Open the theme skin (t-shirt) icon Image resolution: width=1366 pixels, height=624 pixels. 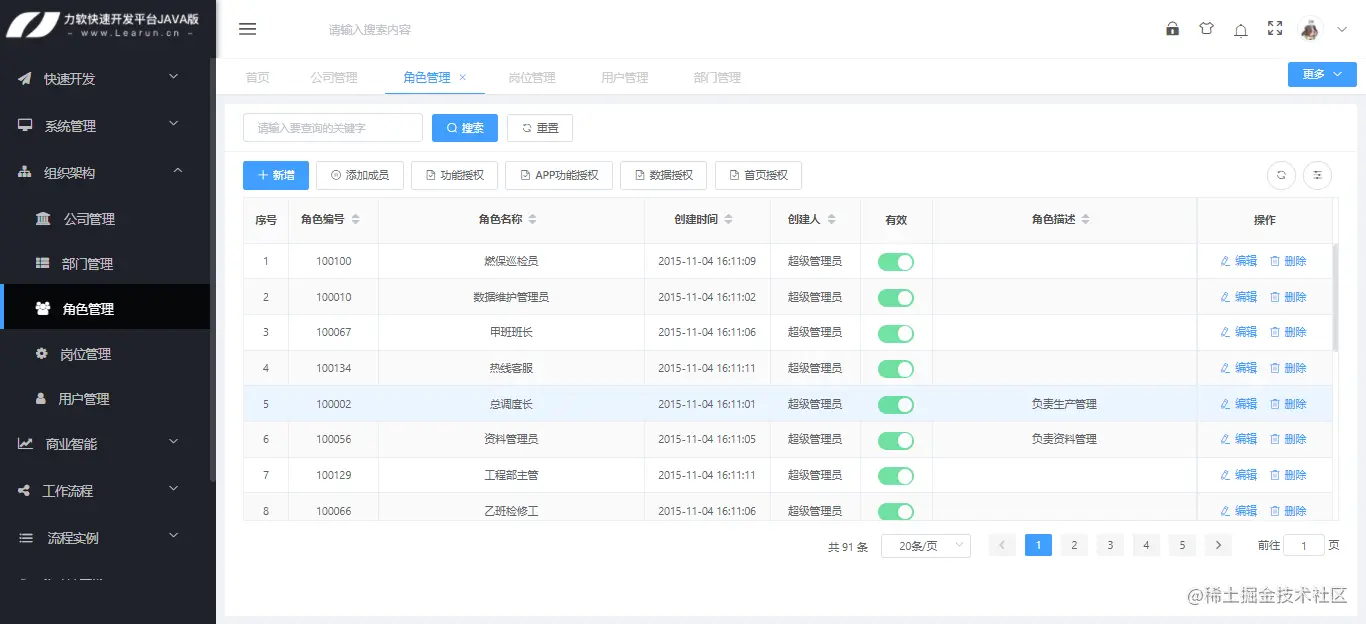point(1206,29)
